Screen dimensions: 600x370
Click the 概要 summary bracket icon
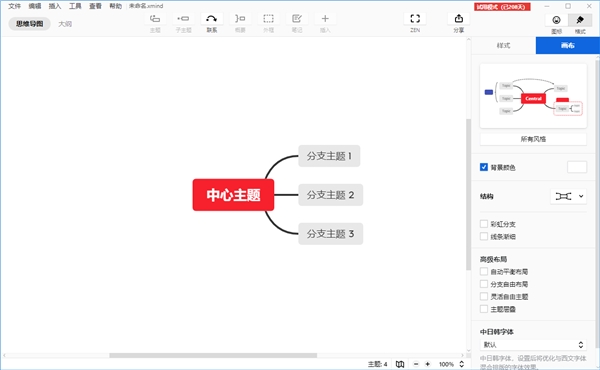240,19
